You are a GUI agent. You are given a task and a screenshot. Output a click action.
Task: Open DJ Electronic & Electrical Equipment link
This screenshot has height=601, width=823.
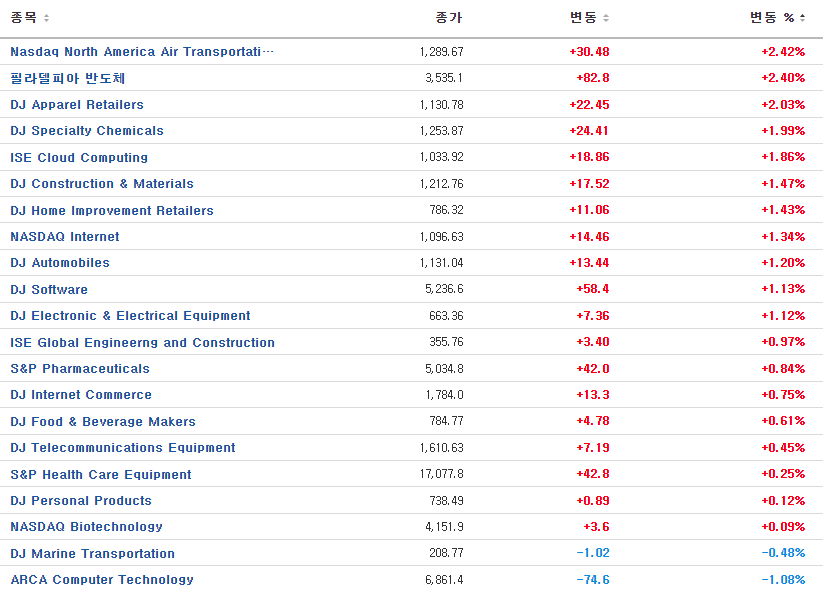(130, 316)
